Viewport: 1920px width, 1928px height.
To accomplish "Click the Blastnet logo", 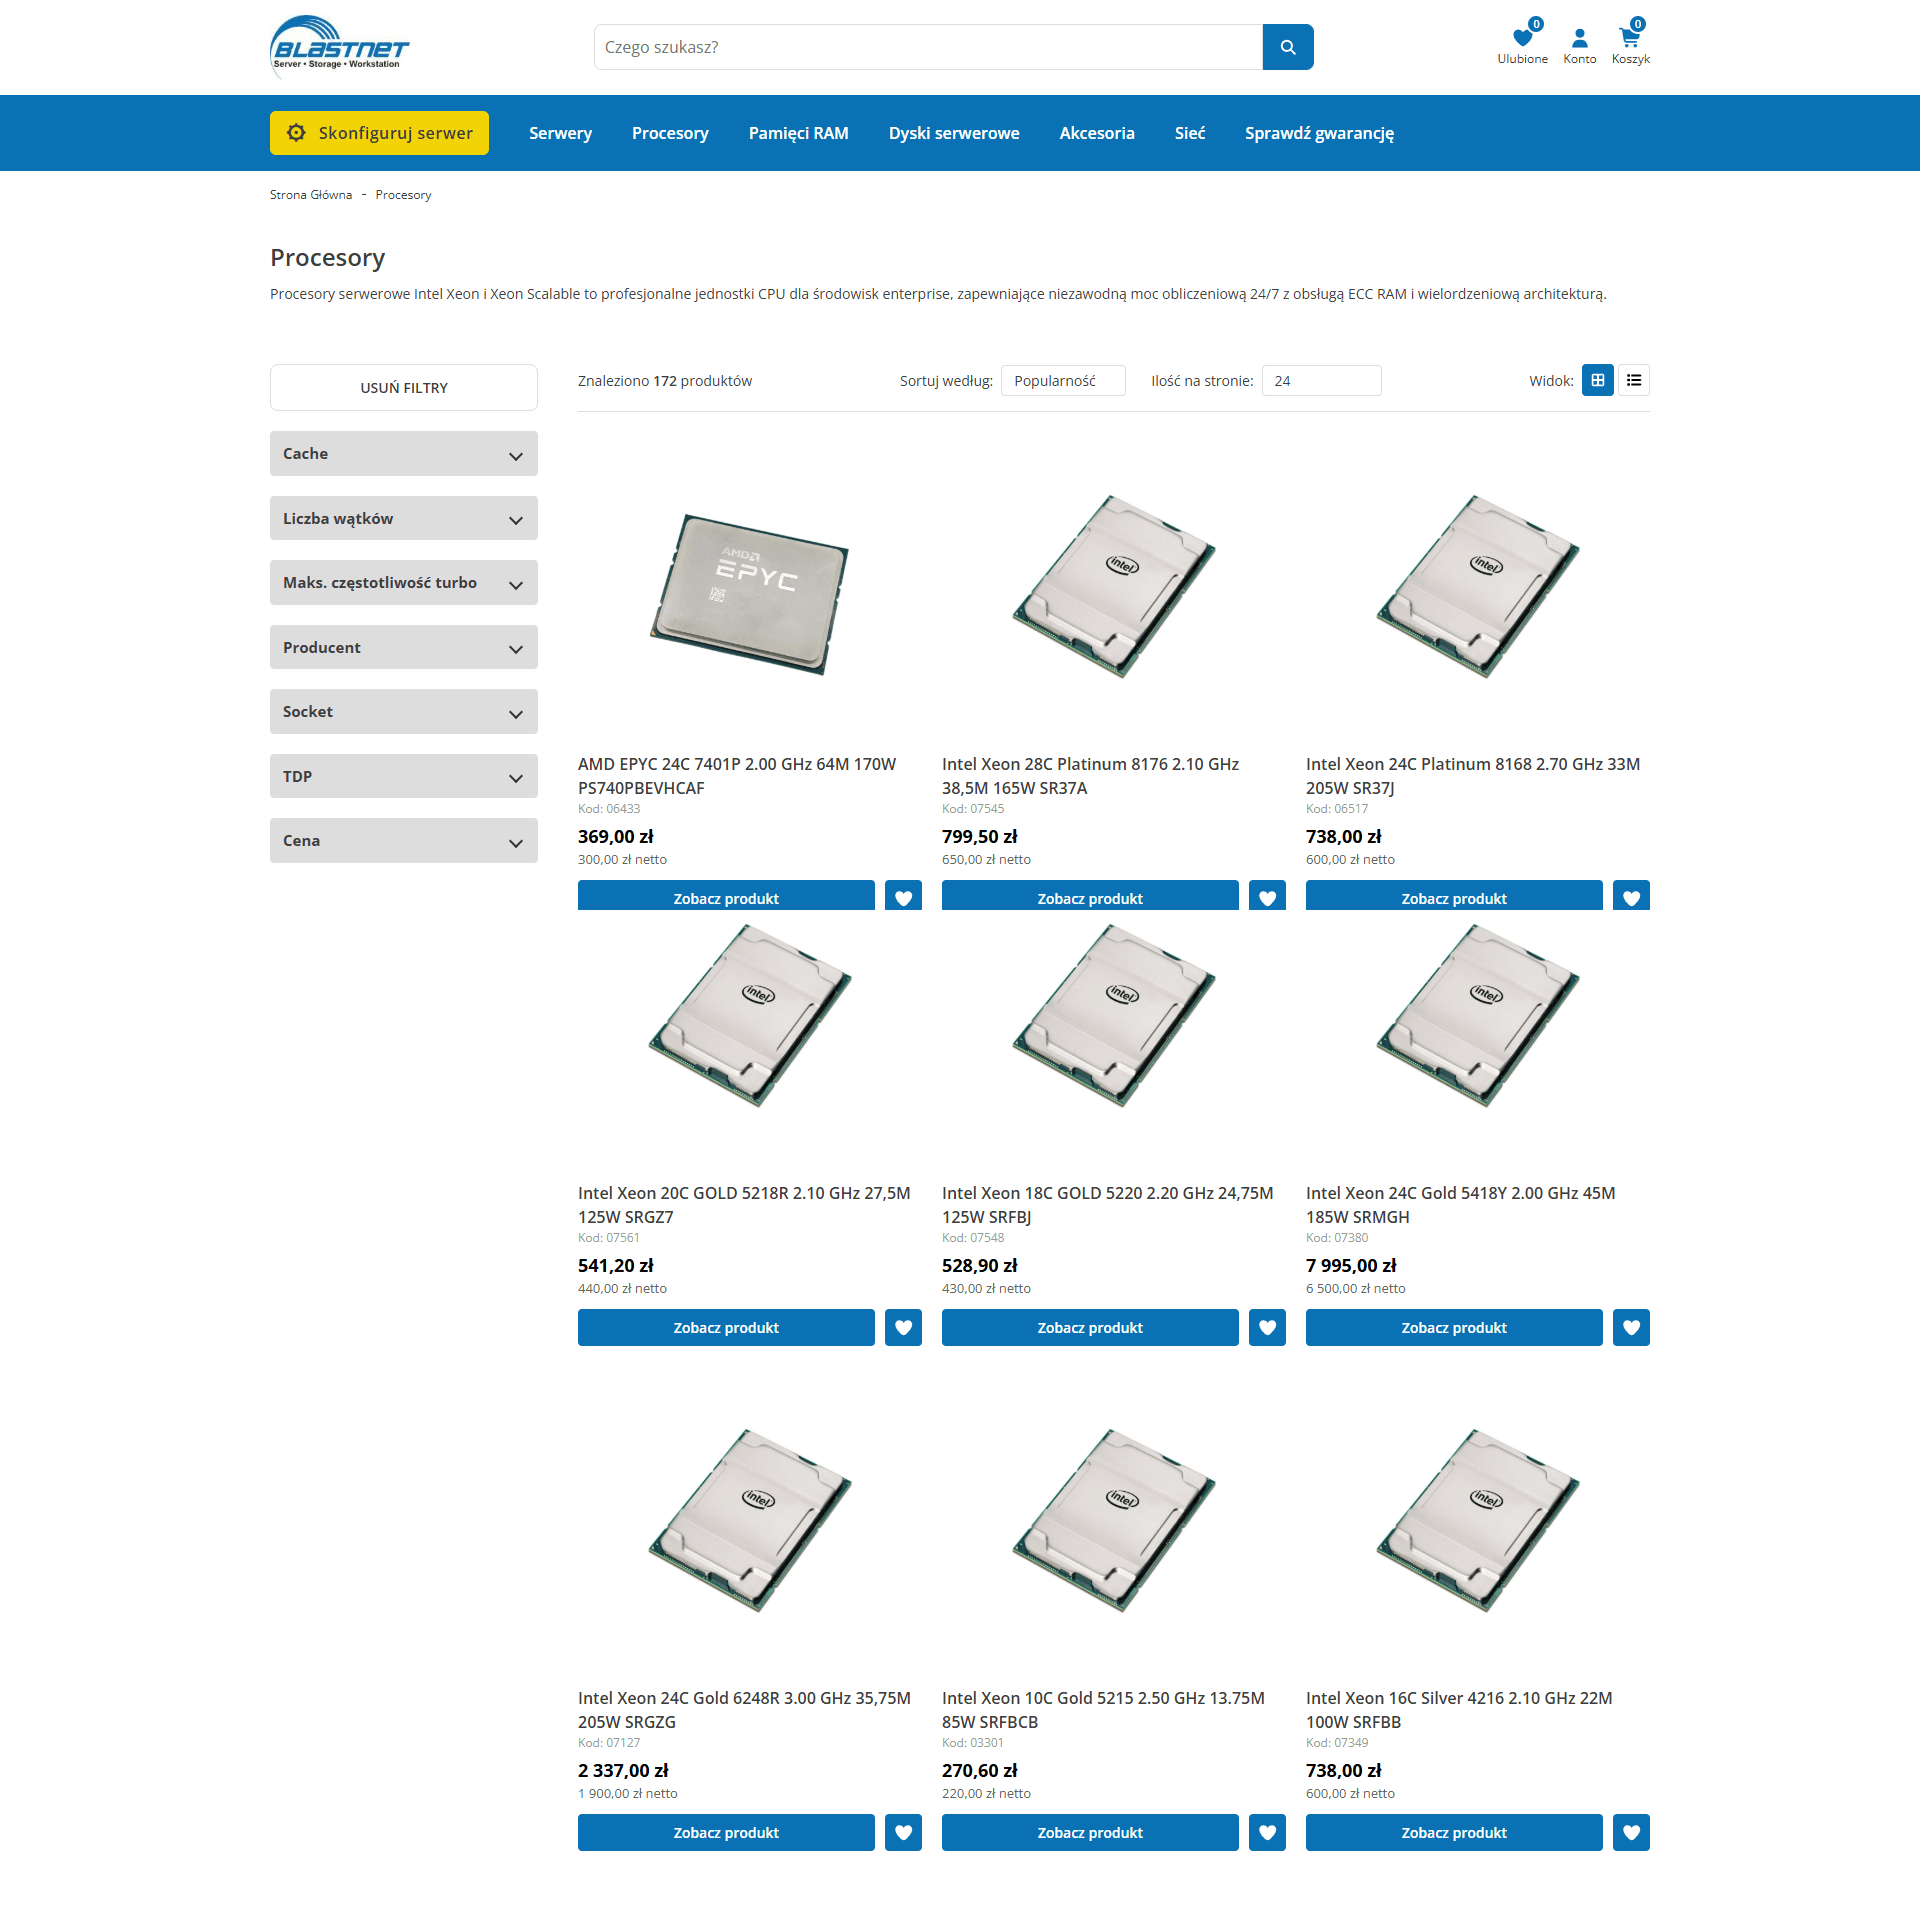I will tap(339, 46).
